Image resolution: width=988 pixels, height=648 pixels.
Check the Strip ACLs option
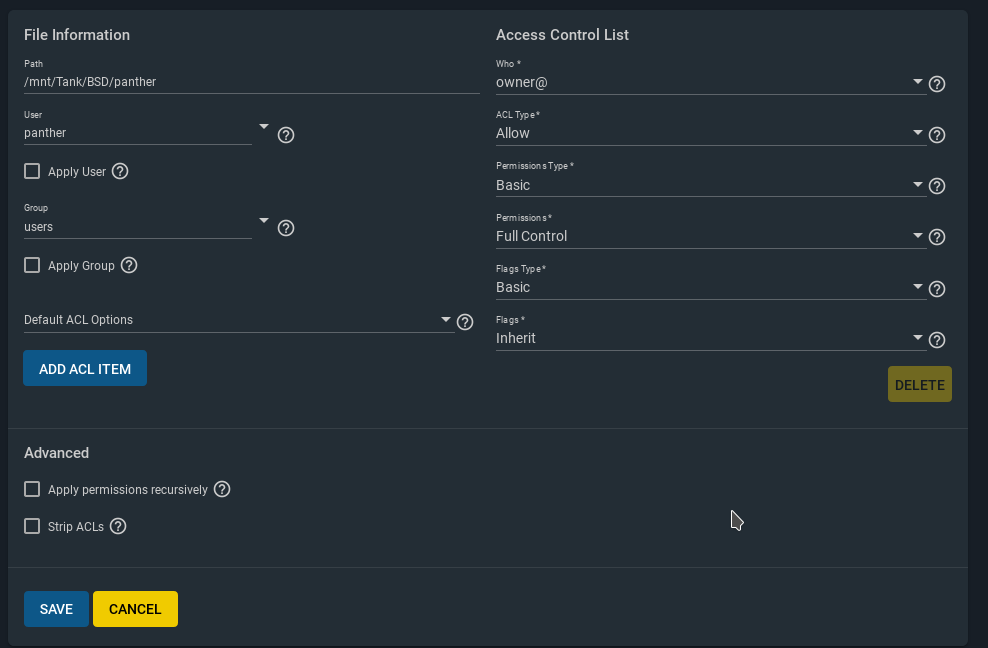32,526
